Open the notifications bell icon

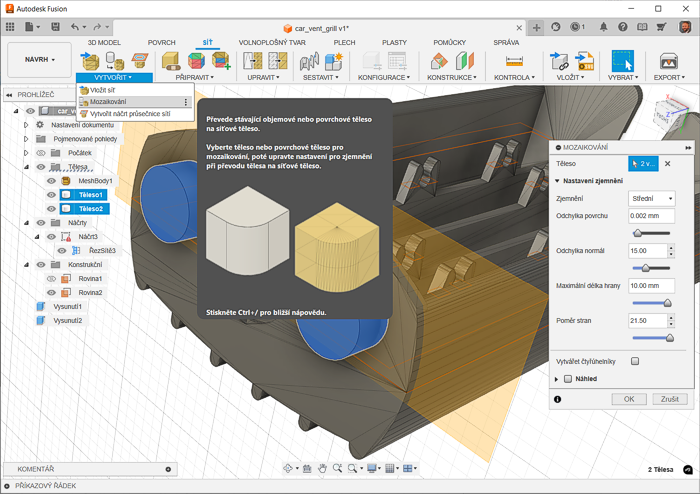tap(604, 27)
